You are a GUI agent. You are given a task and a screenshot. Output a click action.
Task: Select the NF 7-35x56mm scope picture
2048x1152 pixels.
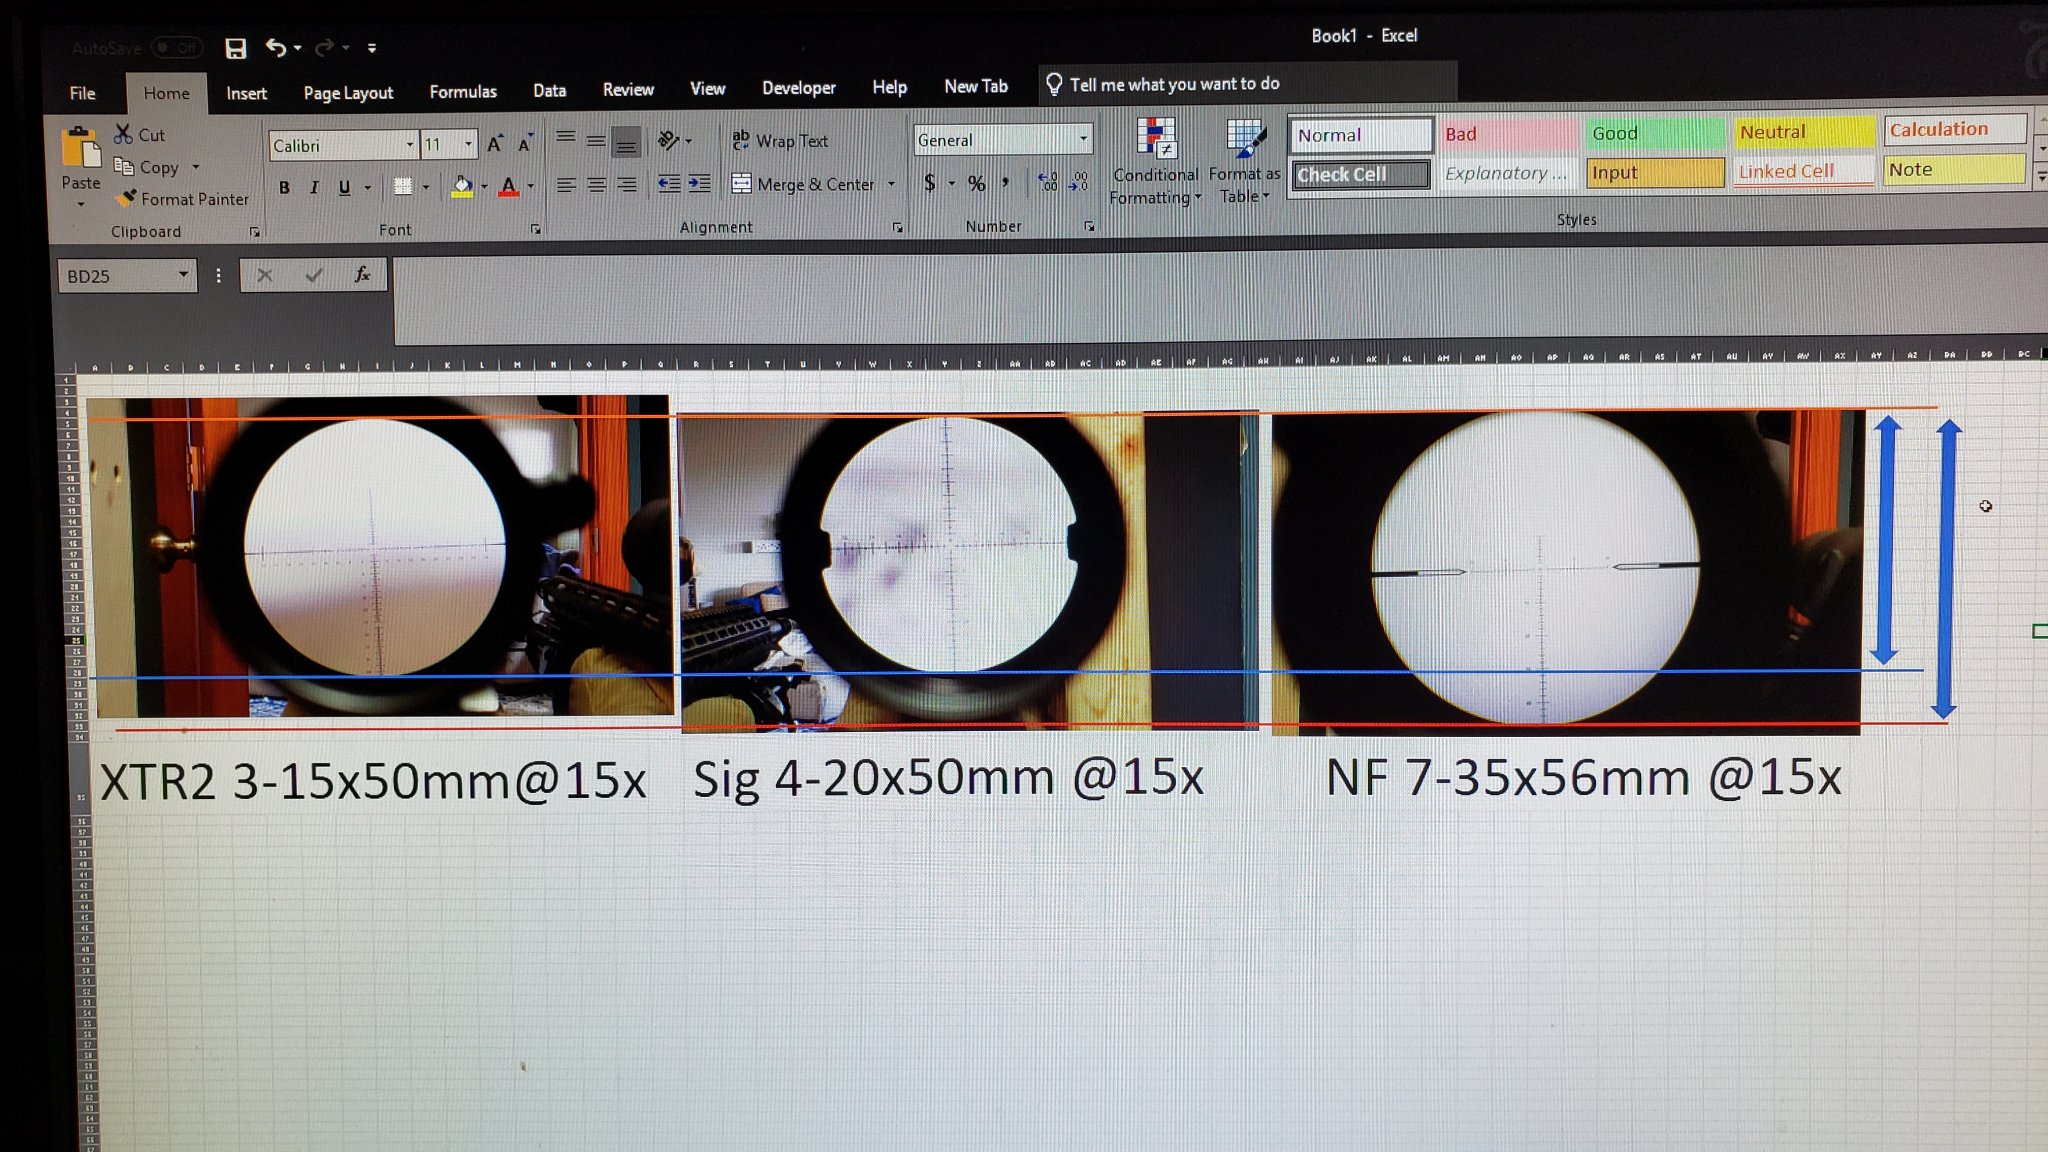(x=1566, y=572)
